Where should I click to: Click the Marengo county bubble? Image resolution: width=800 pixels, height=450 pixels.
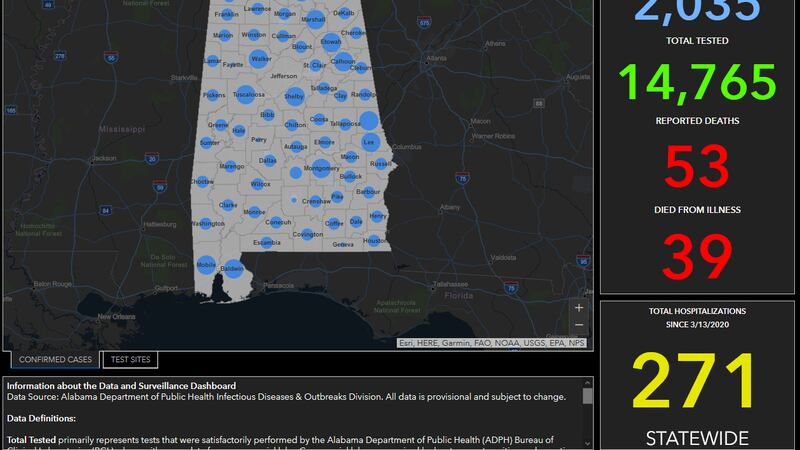(230, 166)
